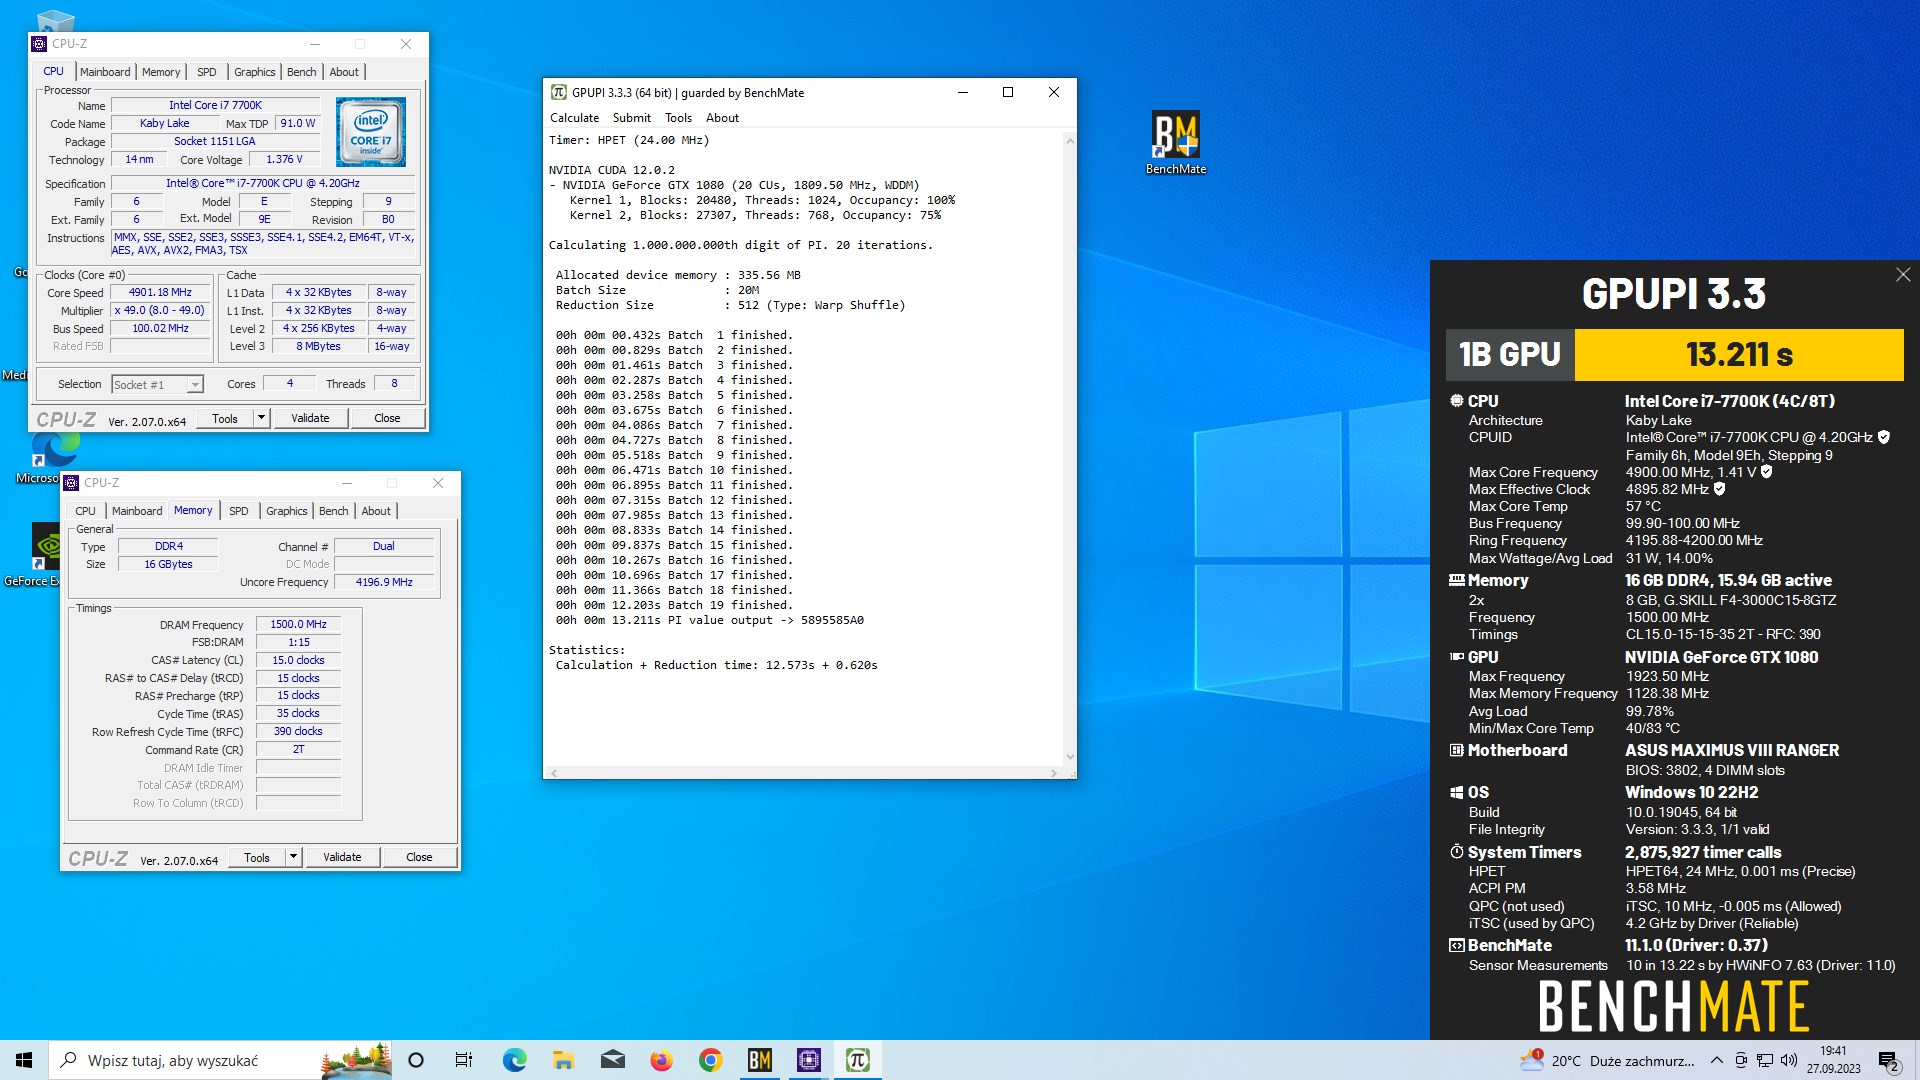The width and height of the screenshot is (1920, 1080).
Task: Open About tab in top CPU-Z window
Action: [344, 72]
